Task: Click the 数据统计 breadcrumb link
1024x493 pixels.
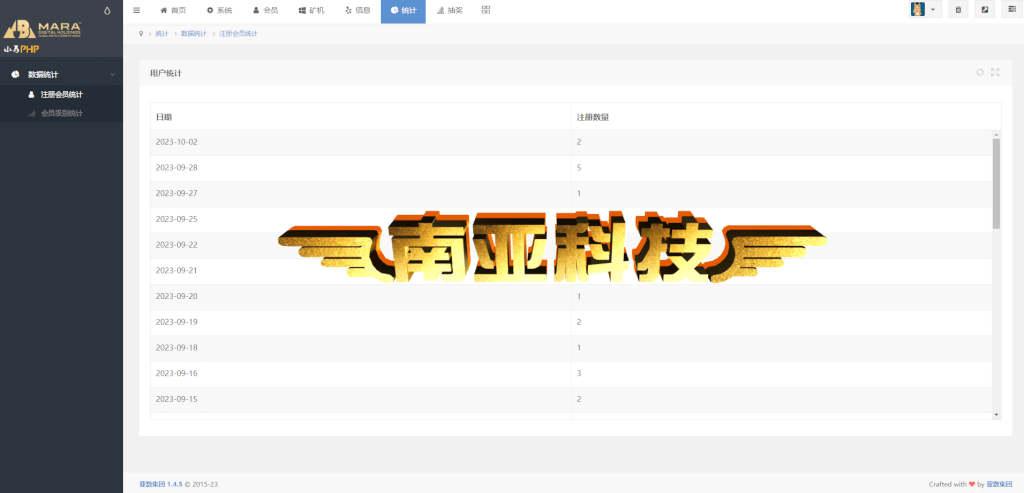Action: click(193, 33)
